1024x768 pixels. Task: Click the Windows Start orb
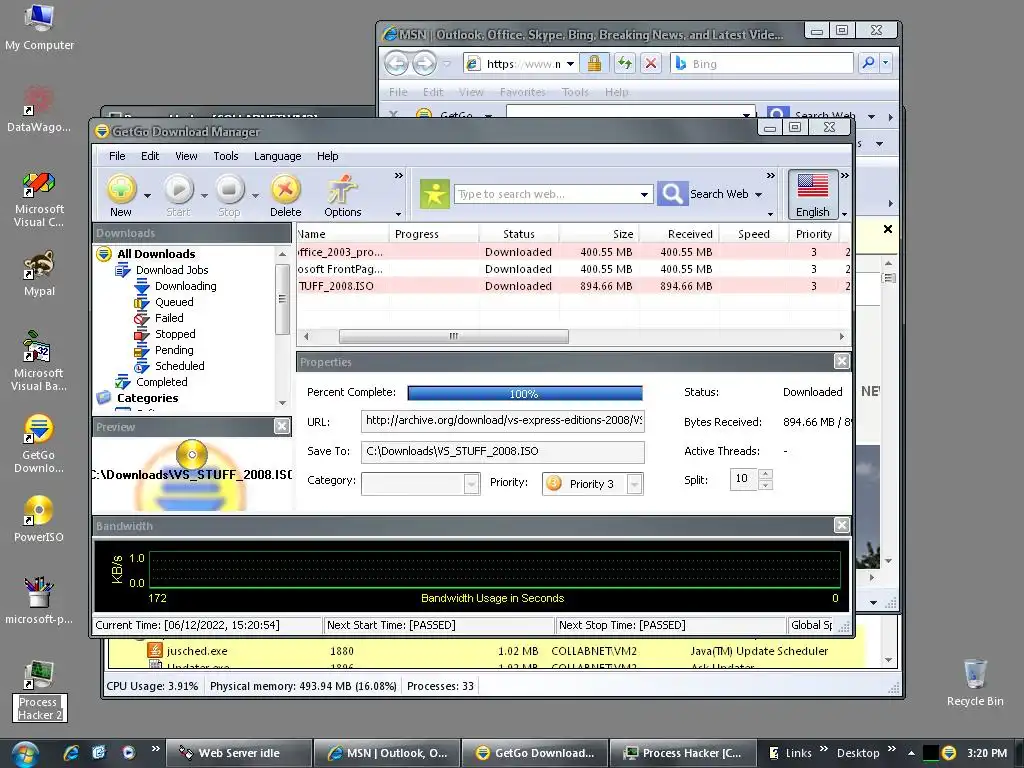pos(25,754)
